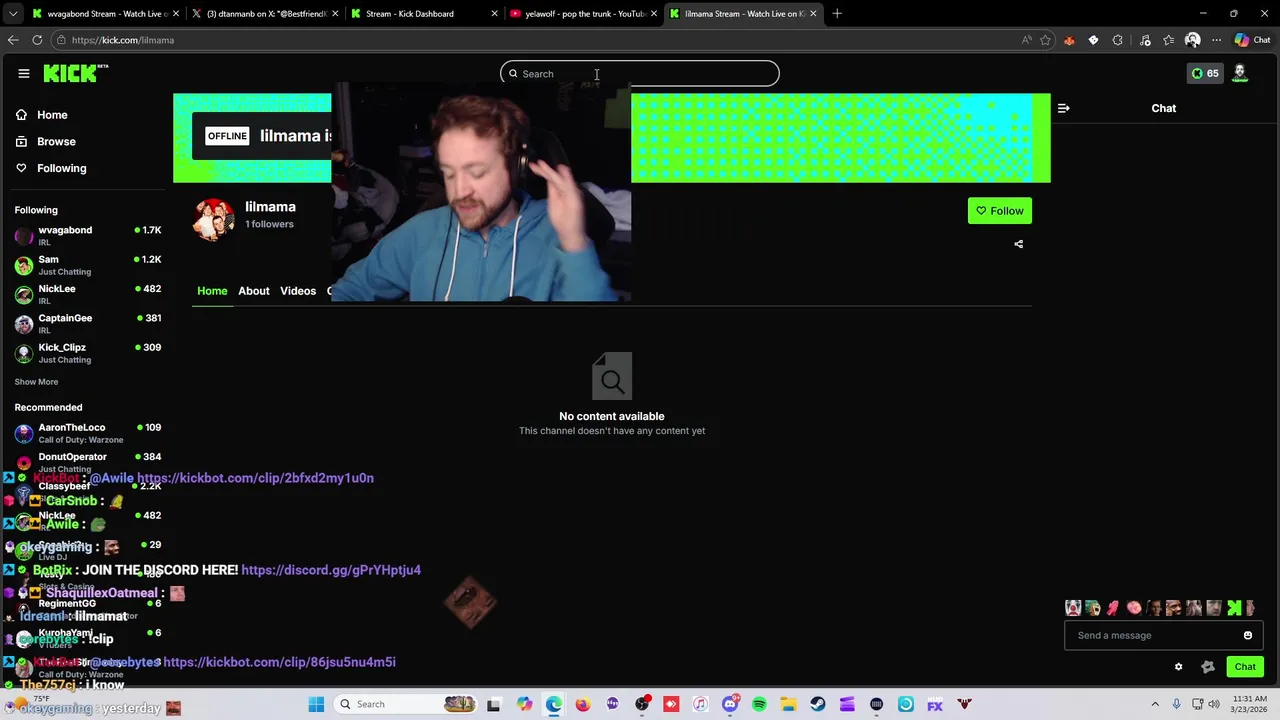Image resolution: width=1280 pixels, height=720 pixels.
Task: Toggle the read aloud icon in the address bar
Action: click(1026, 40)
